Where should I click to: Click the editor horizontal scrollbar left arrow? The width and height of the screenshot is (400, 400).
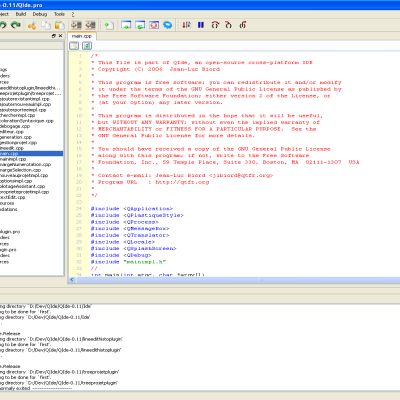pyautogui.click(x=72, y=280)
